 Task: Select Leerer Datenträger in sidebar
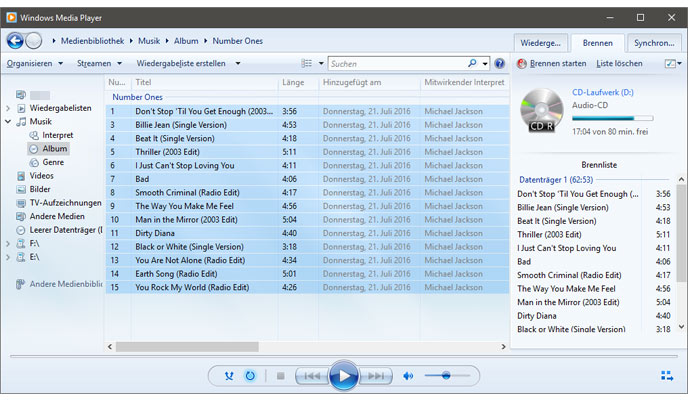pyautogui.click(x=65, y=230)
